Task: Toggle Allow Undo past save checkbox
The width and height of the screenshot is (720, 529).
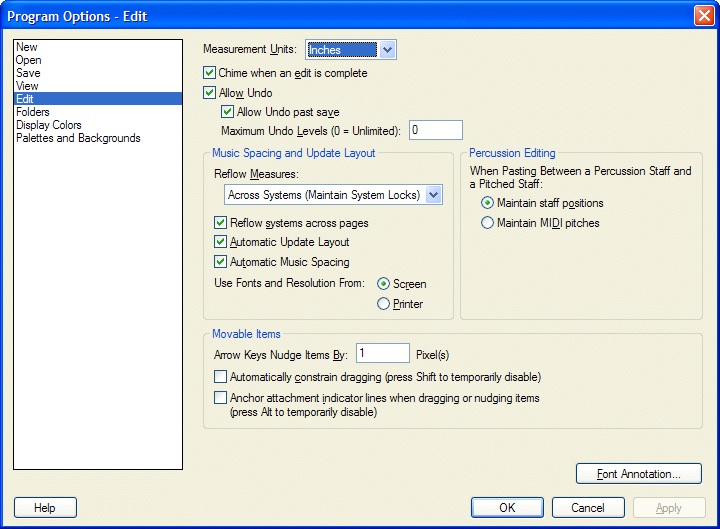Action: point(228,112)
